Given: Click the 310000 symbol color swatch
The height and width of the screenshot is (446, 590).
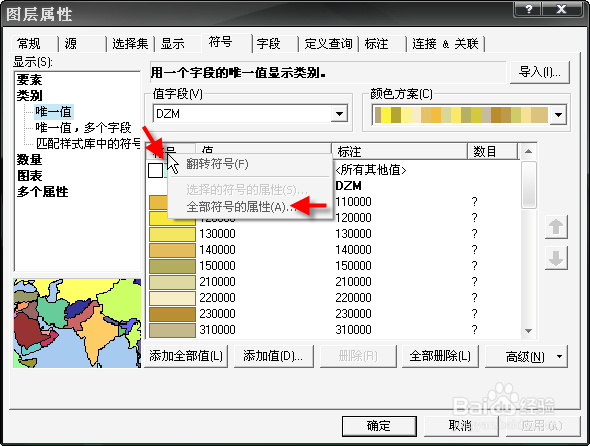Looking at the screenshot, I should [x=172, y=330].
